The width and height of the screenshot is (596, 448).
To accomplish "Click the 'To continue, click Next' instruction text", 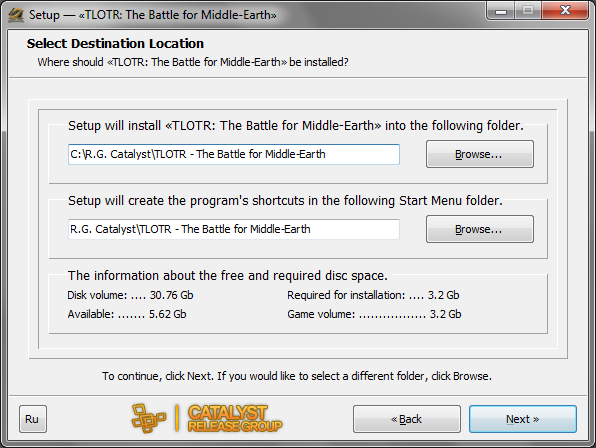I will (297, 376).
